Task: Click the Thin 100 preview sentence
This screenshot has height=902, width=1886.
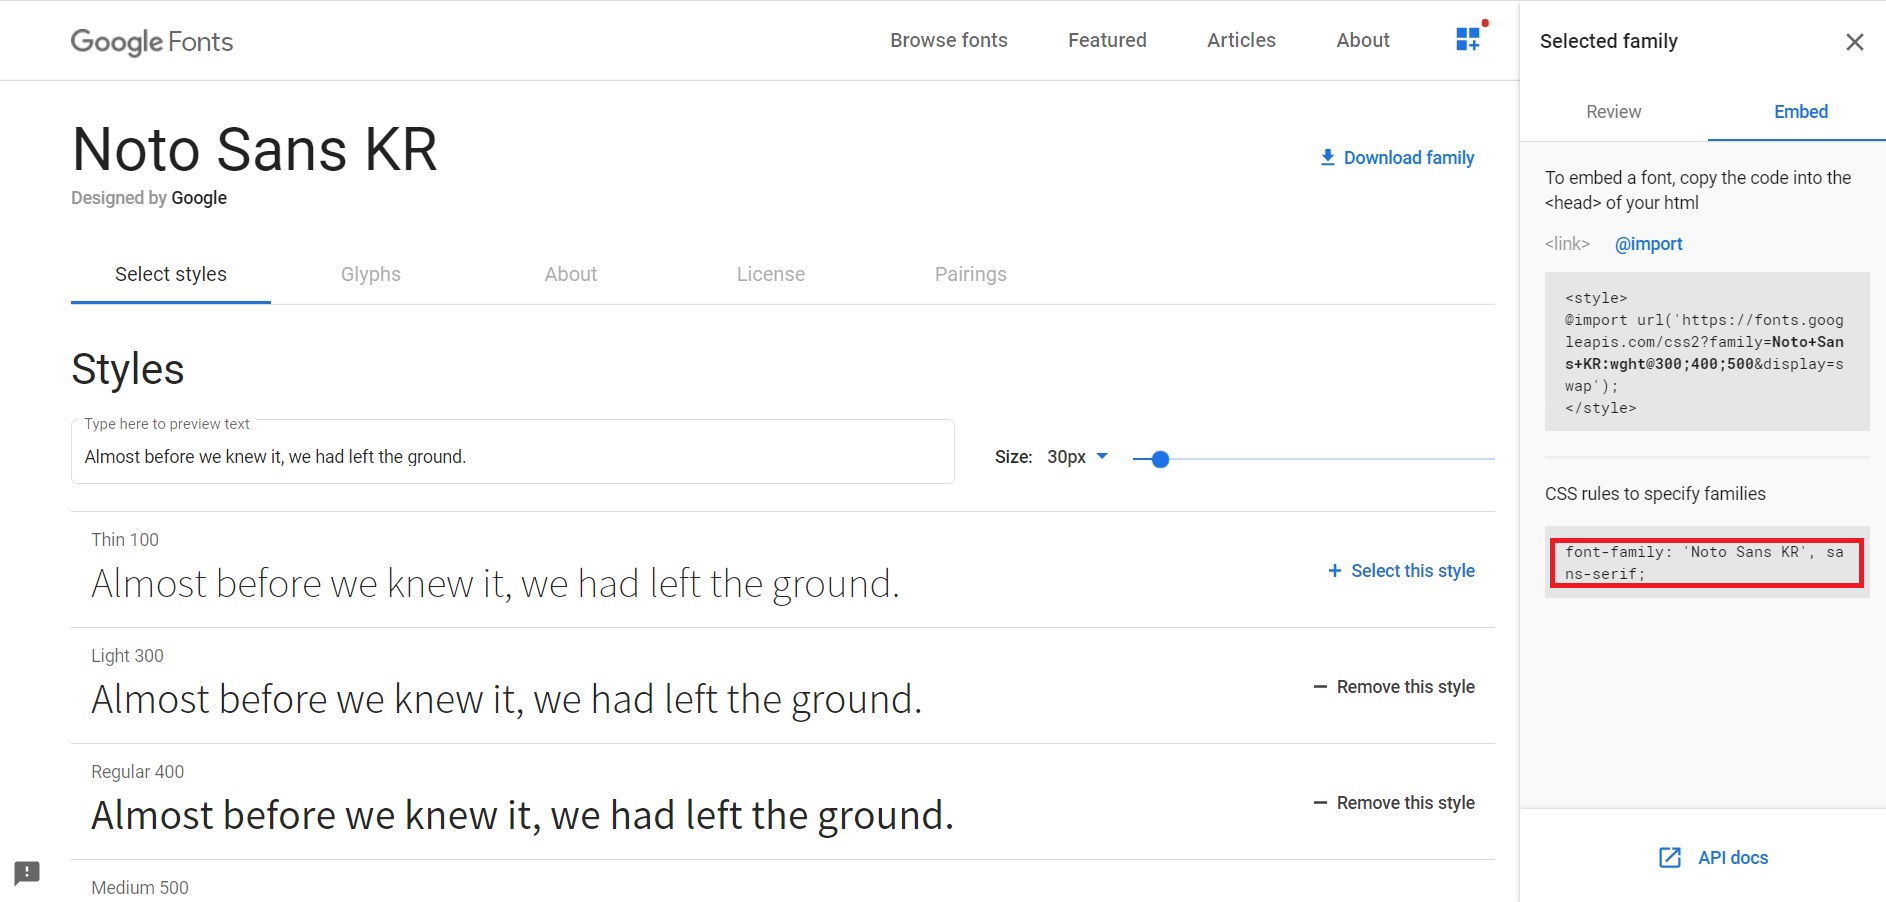Action: (x=495, y=584)
